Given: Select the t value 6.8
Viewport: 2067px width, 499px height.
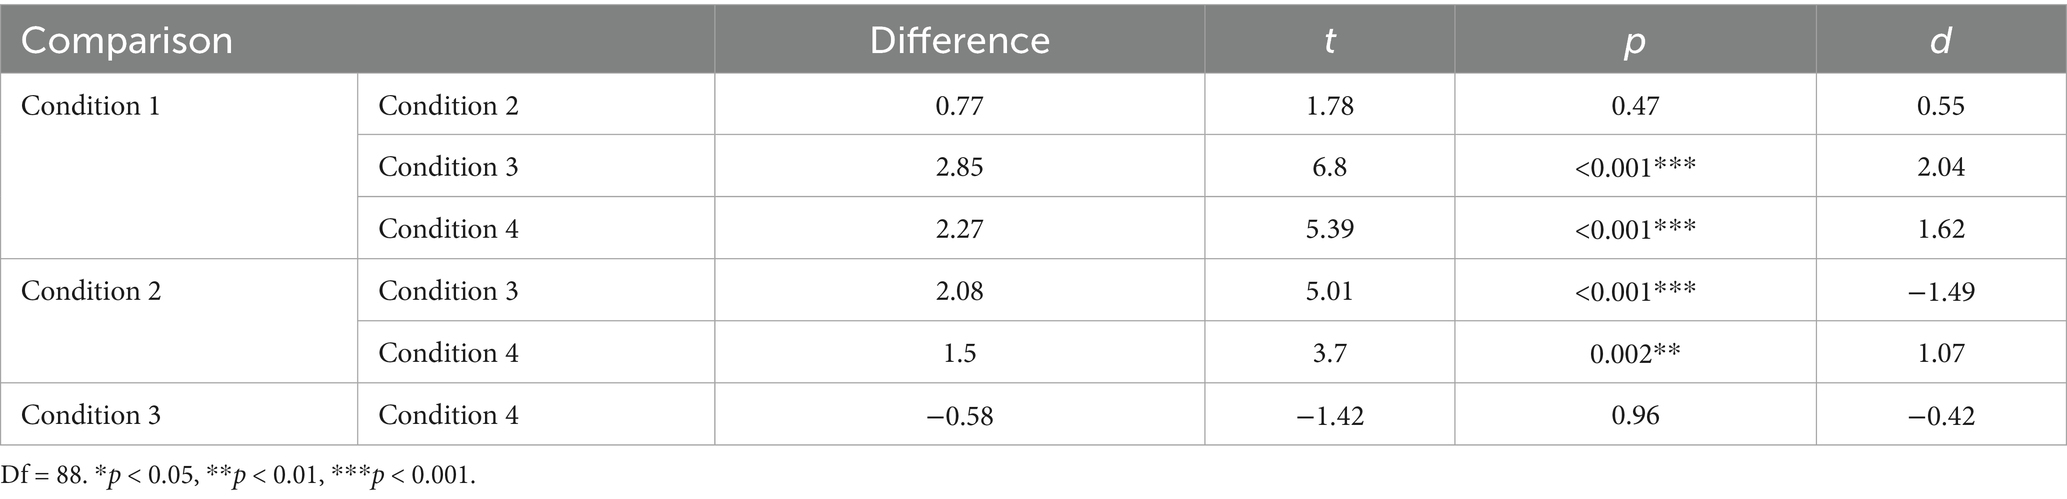Looking at the screenshot, I should (x=1329, y=167).
